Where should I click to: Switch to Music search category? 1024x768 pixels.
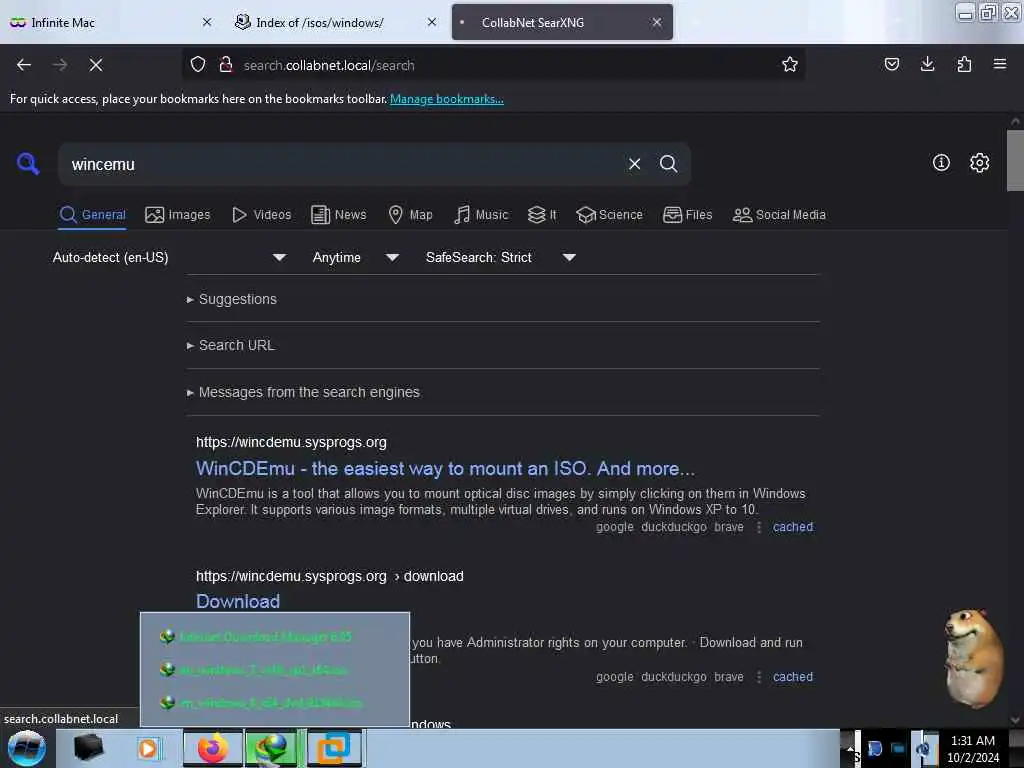click(x=481, y=215)
